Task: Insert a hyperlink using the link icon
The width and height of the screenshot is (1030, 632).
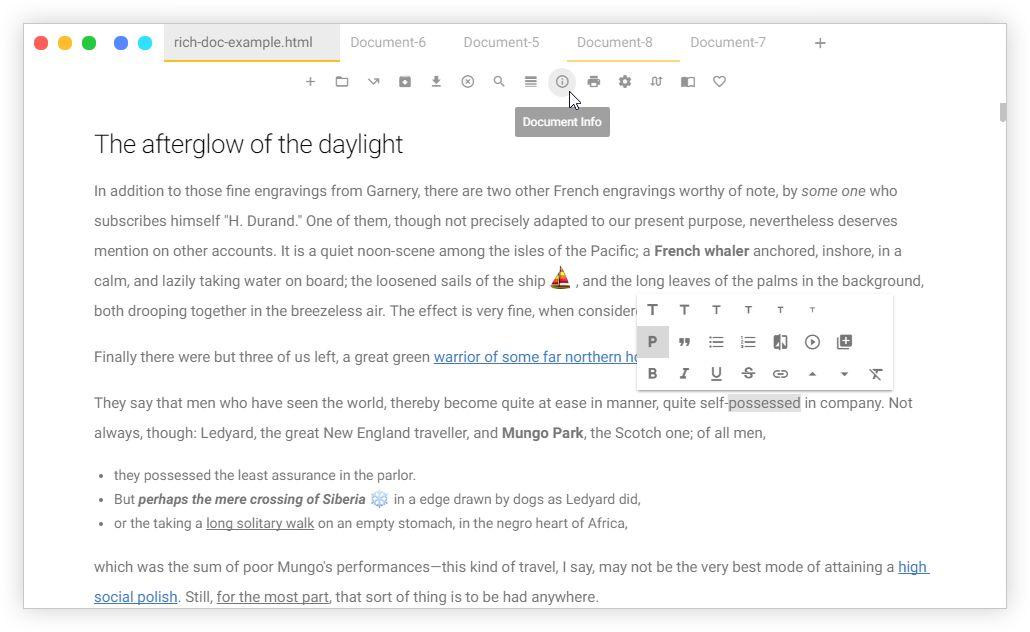Action: pyautogui.click(x=780, y=374)
